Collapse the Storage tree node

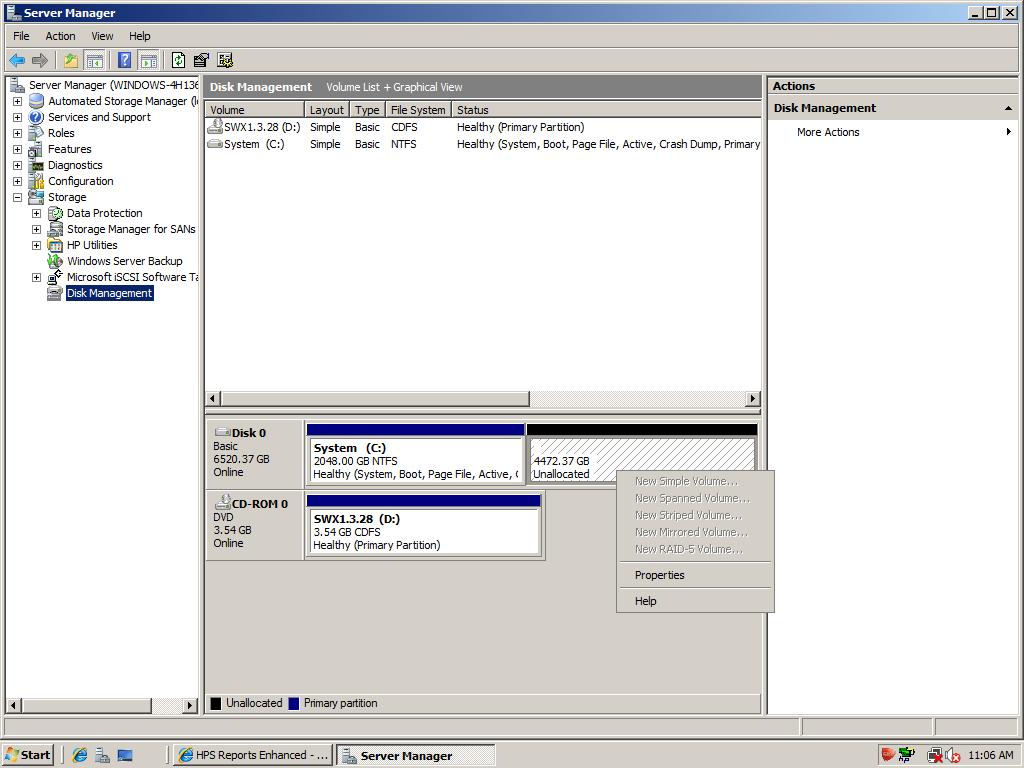click(17, 197)
